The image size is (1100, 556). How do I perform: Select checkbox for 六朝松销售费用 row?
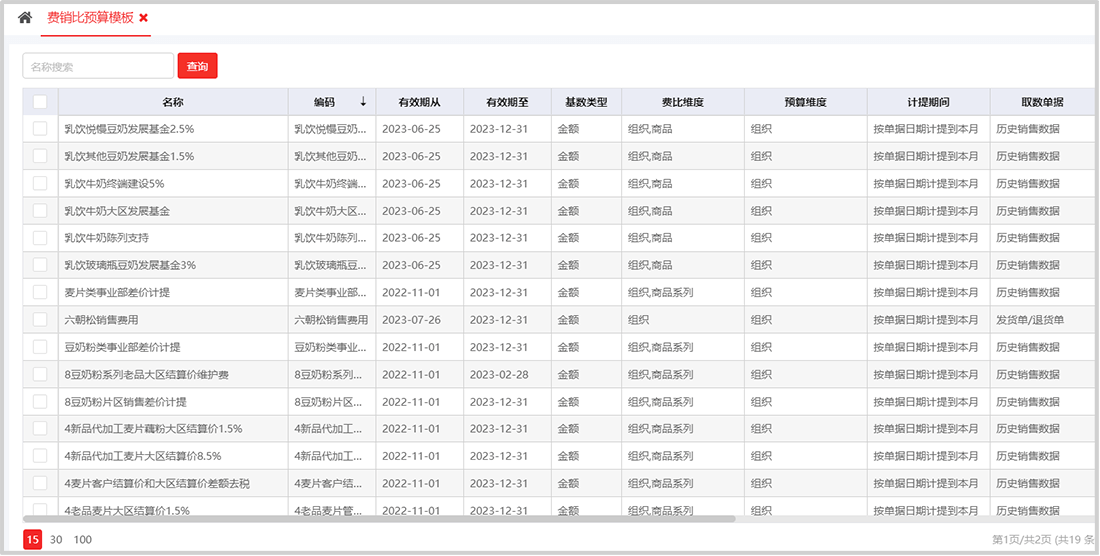point(40,320)
